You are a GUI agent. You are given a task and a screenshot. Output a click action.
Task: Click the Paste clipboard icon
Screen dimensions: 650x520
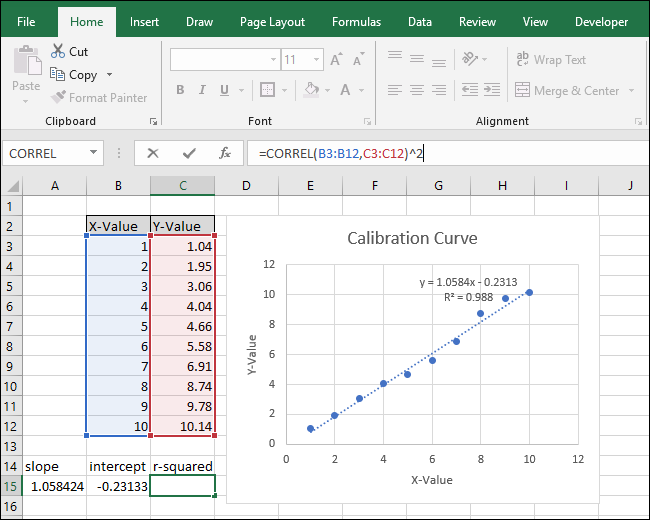click(25, 63)
